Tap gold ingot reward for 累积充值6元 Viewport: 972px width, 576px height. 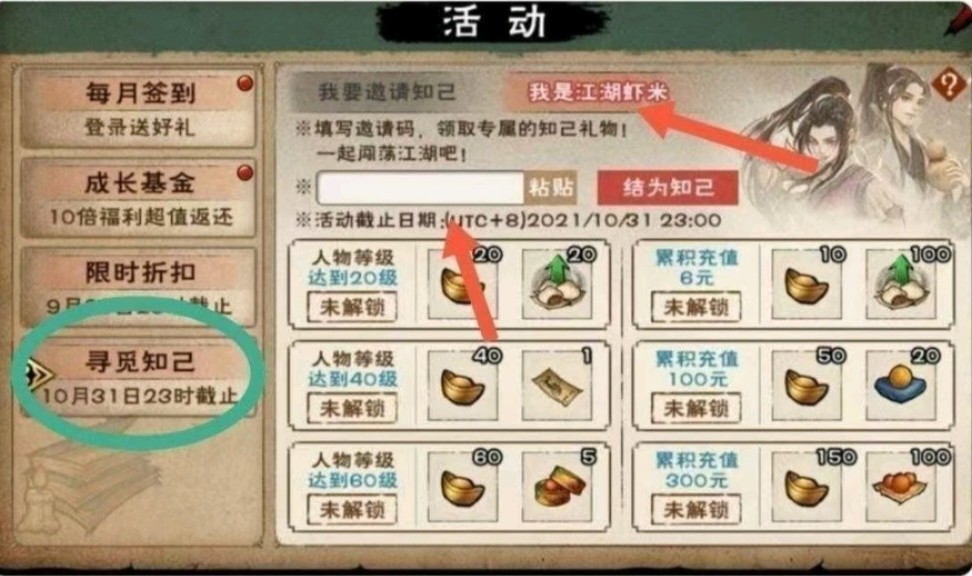(x=806, y=284)
